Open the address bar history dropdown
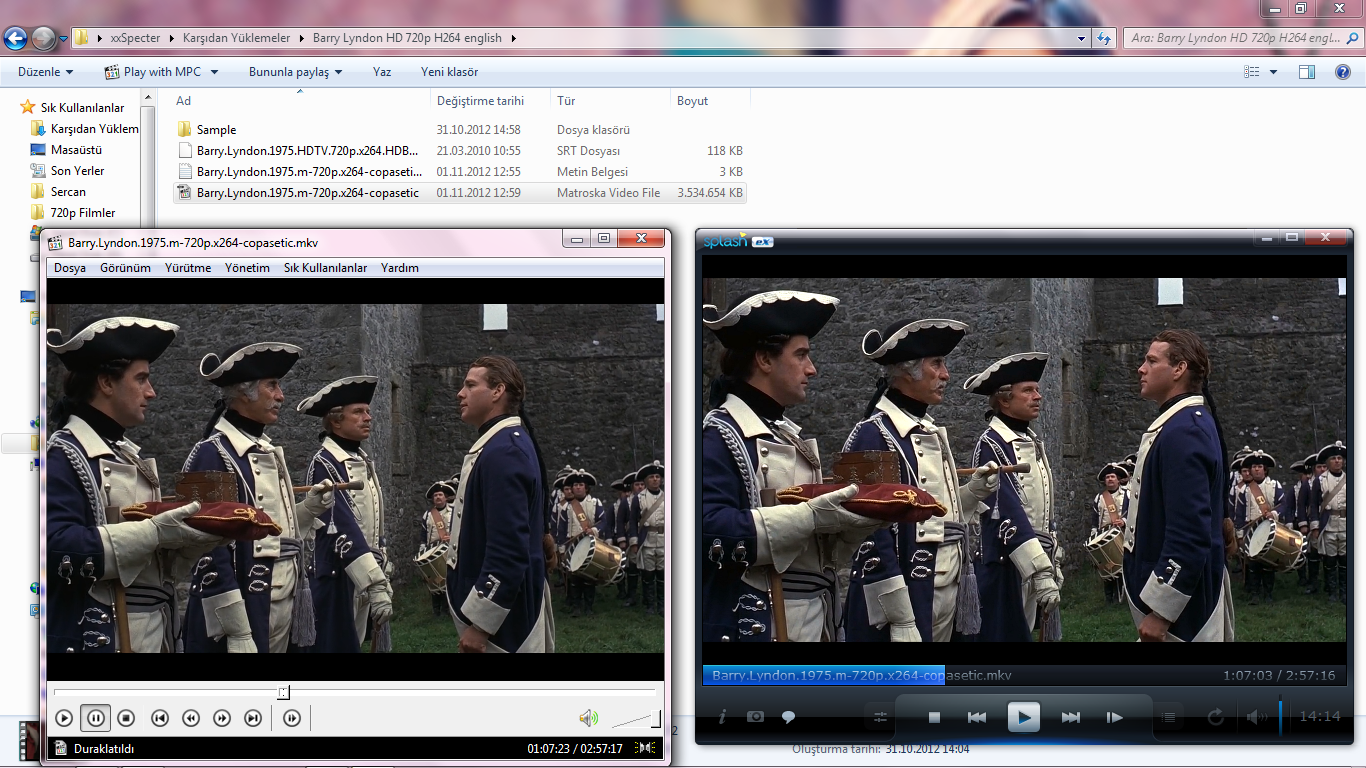This screenshot has width=1366, height=768. (1082, 38)
